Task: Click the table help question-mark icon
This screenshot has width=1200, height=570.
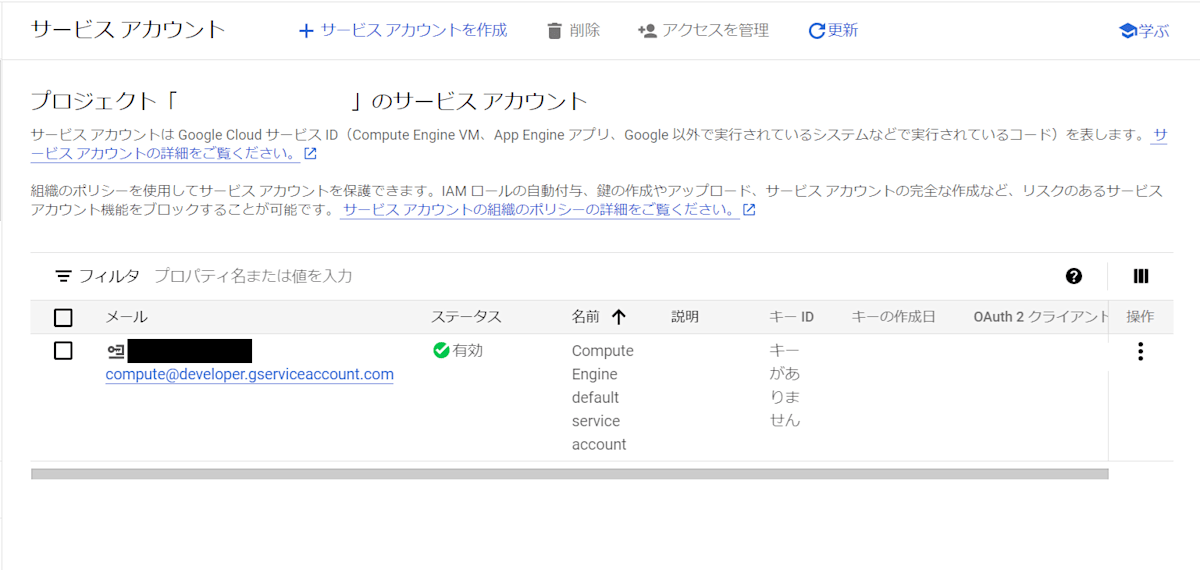Action: click(1074, 276)
